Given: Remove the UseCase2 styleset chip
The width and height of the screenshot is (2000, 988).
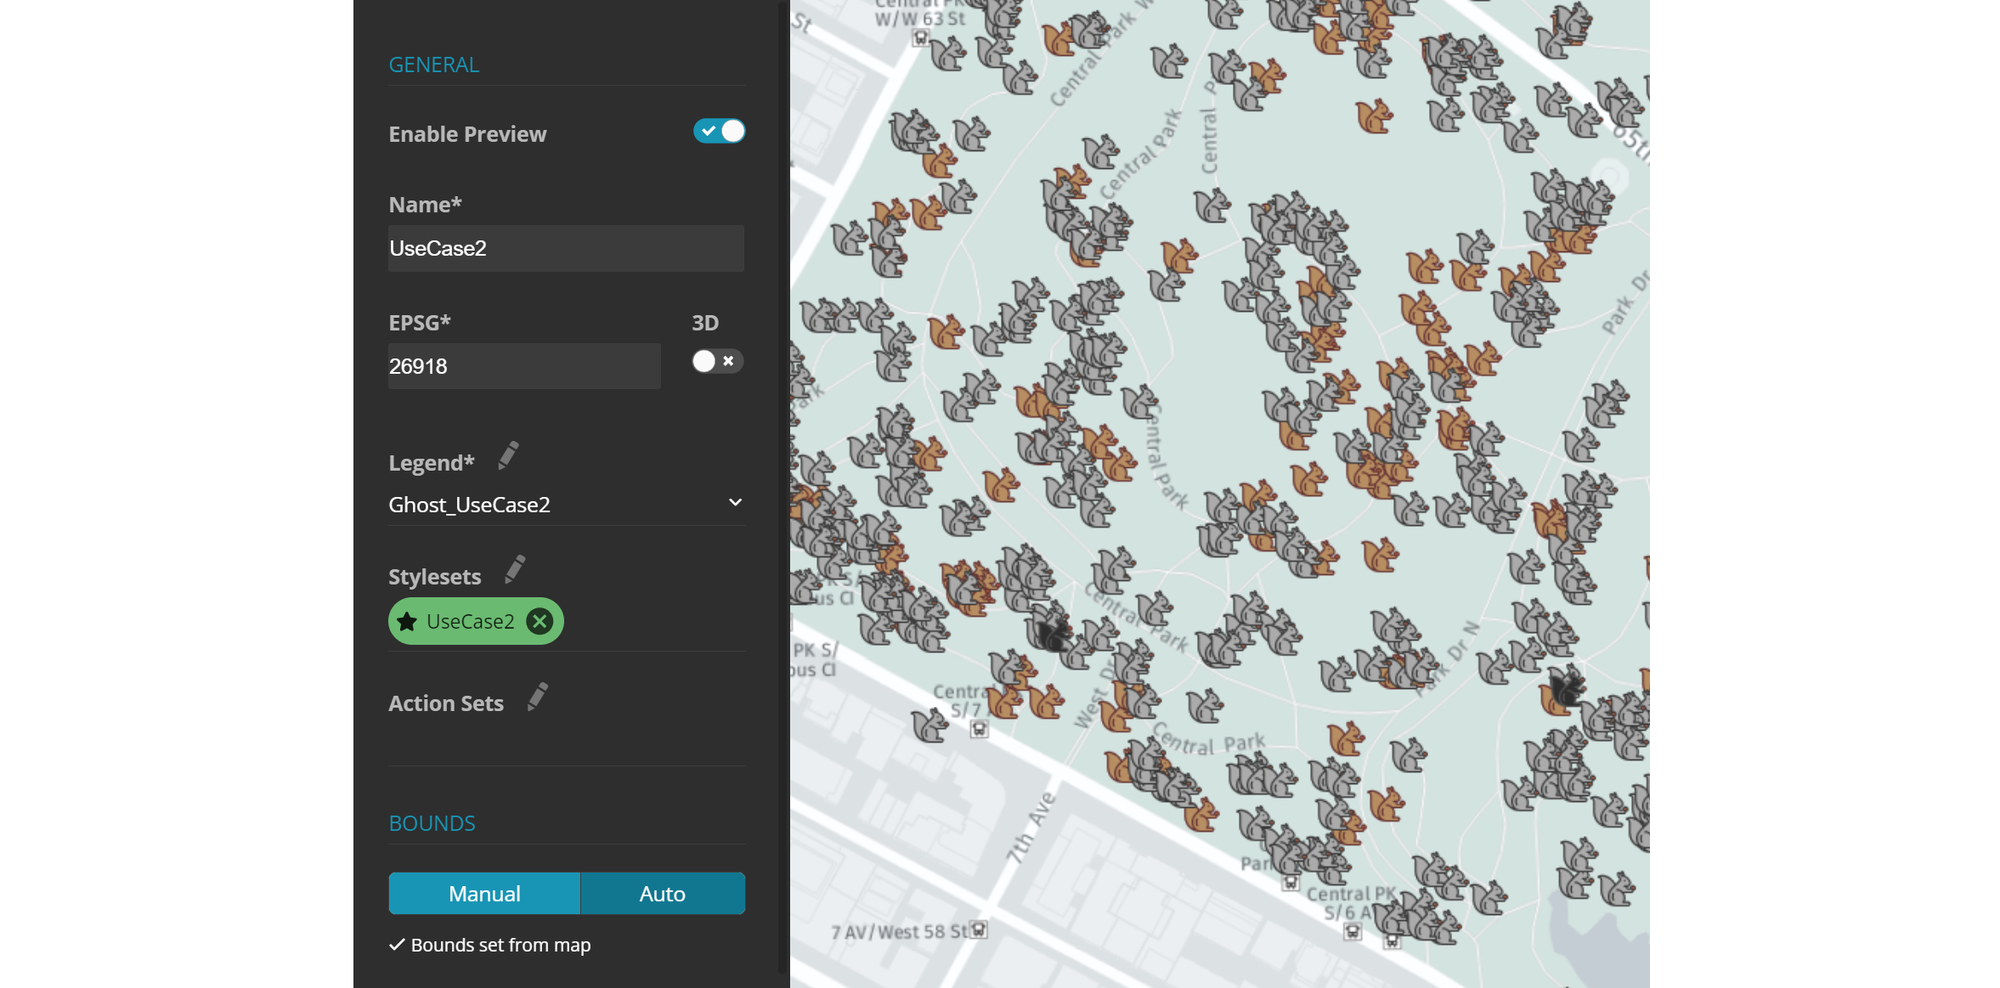Looking at the screenshot, I should tap(540, 621).
